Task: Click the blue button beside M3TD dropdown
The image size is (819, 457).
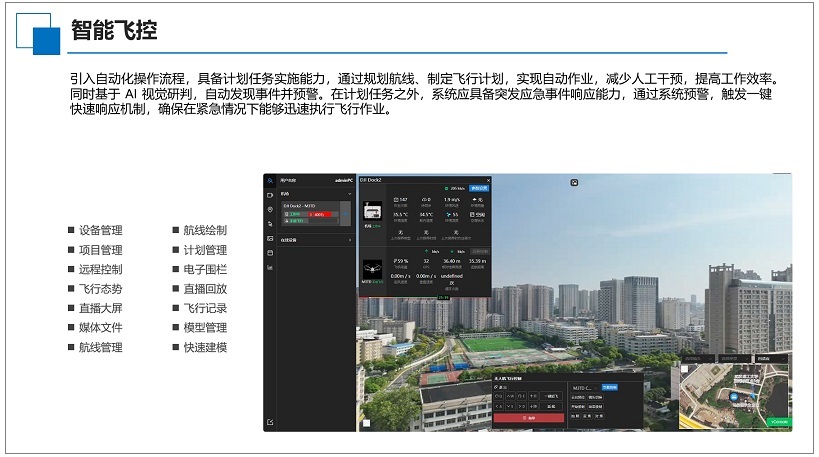Action: tap(610, 387)
